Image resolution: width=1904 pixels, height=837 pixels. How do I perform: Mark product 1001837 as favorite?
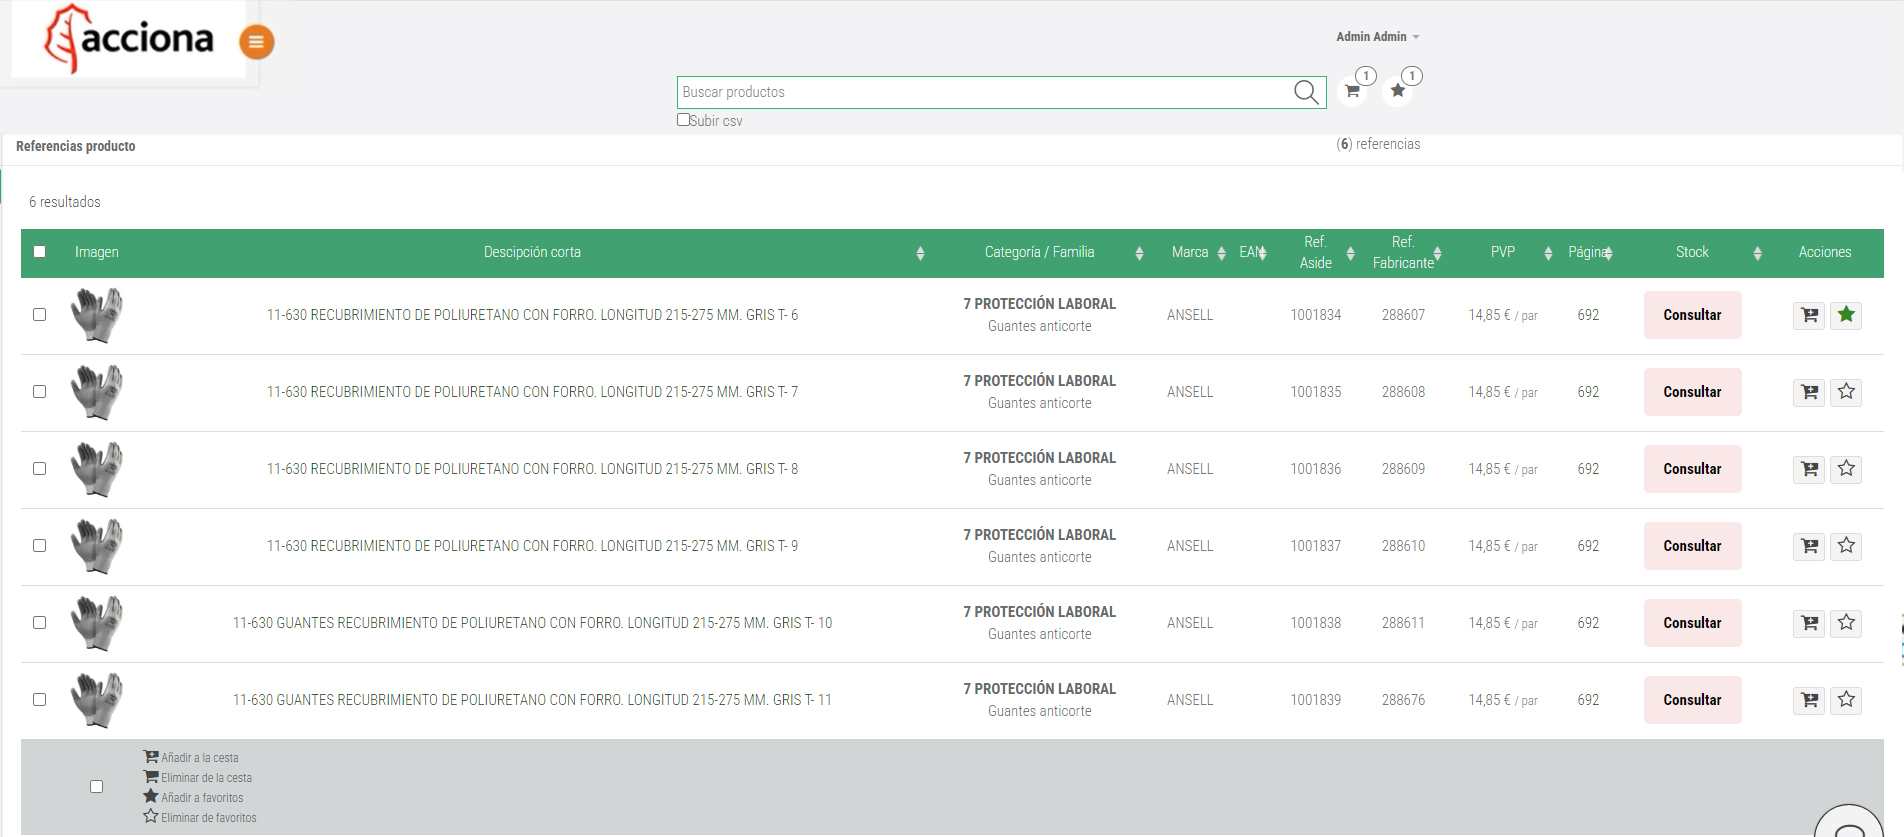tap(1846, 546)
